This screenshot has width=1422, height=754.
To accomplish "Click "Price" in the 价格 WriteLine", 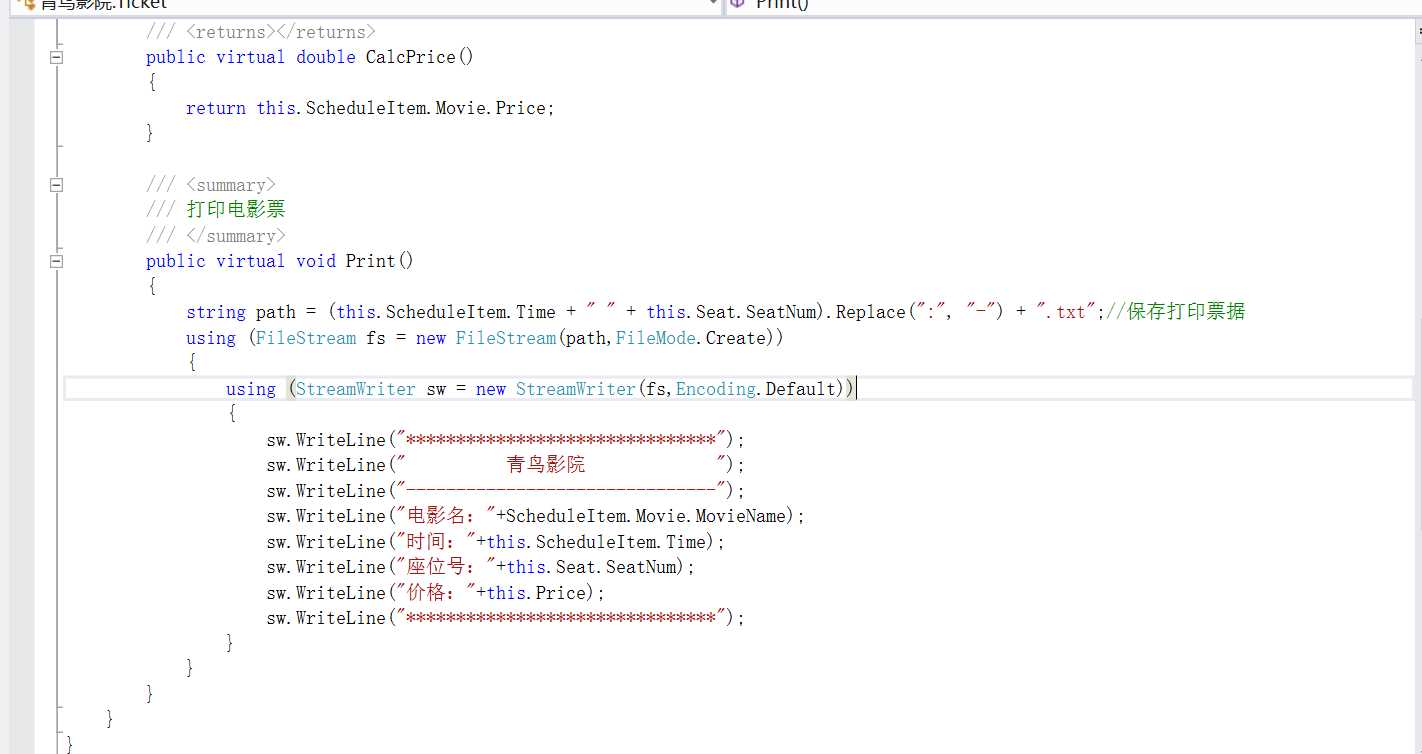I will tap(560, 593).
